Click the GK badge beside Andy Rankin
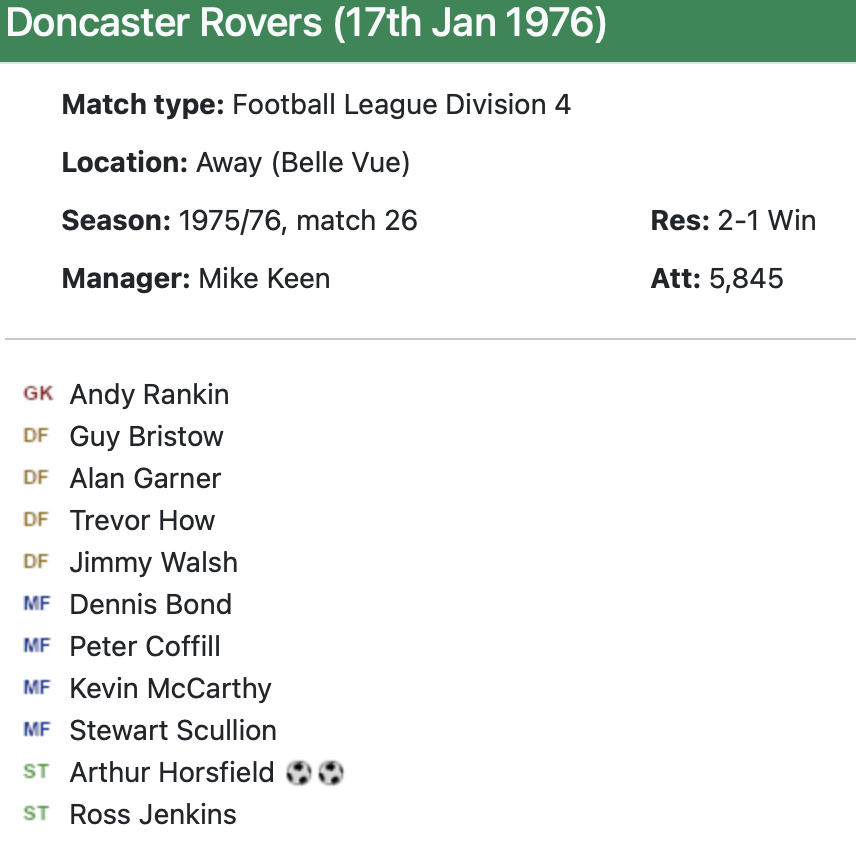The height and width of the screenshot is (844, 856). (x=38, y=394)
